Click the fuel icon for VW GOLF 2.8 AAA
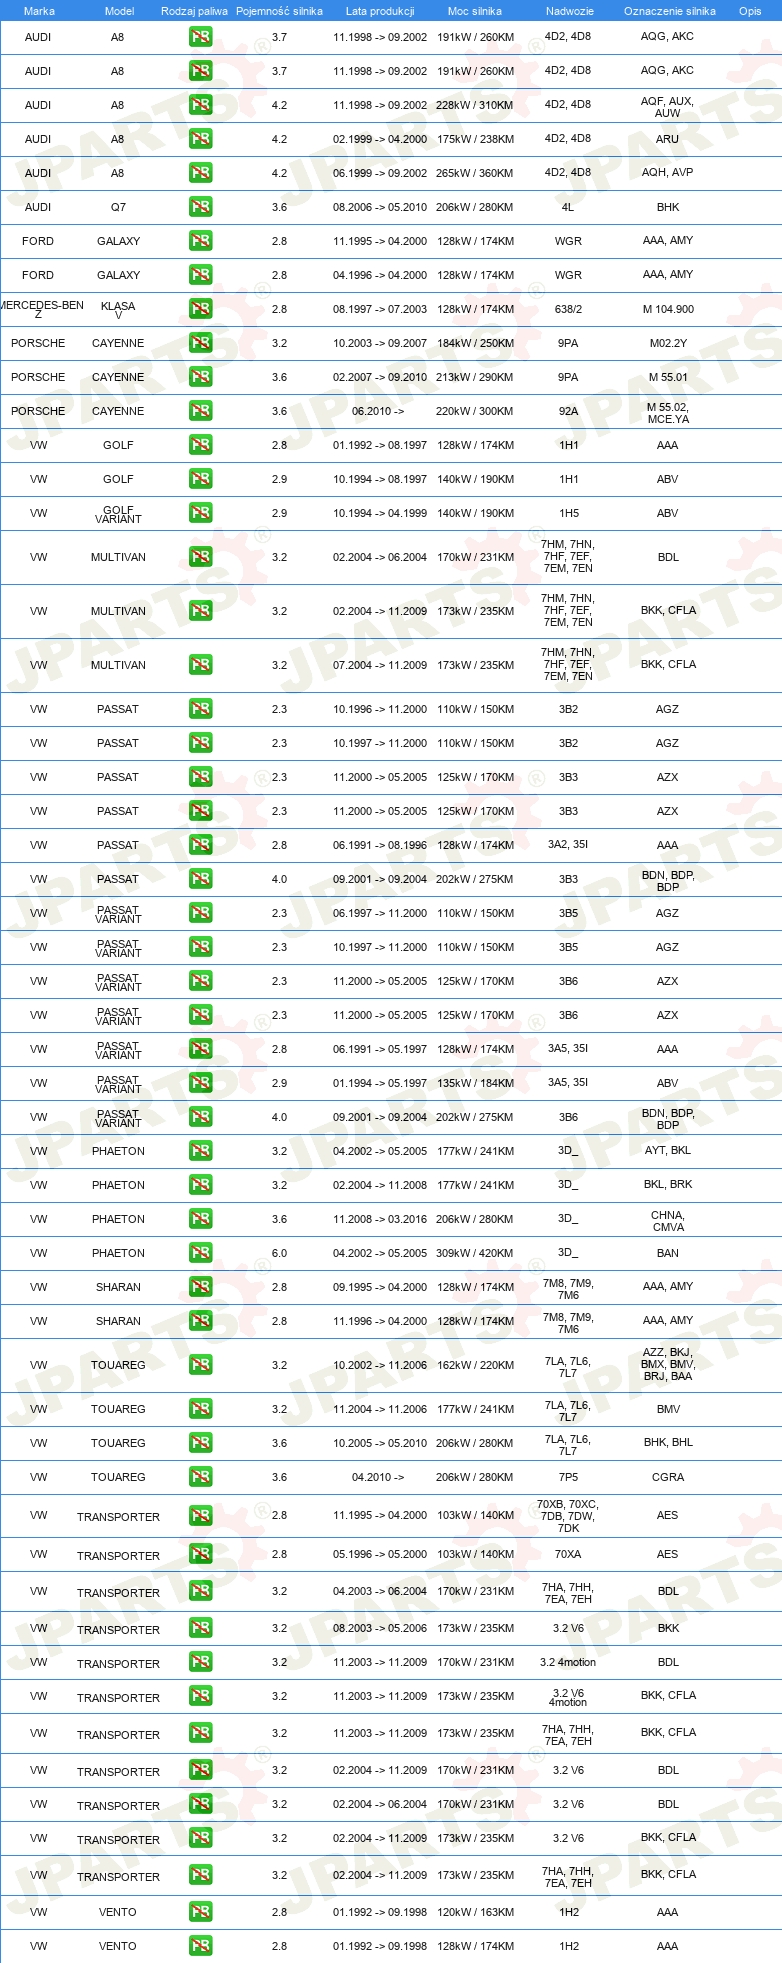This screenshot has width=782, height=1963. tap(200, 445)
